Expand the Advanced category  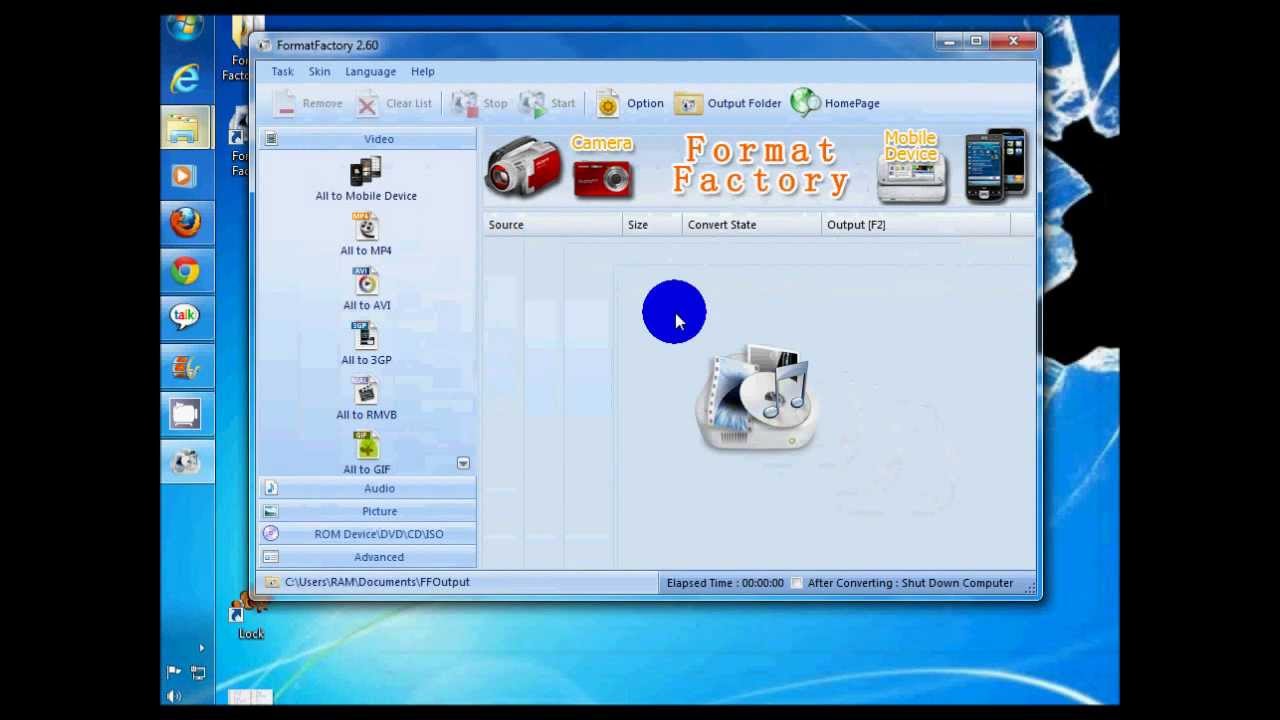click(x=368, y=557)
